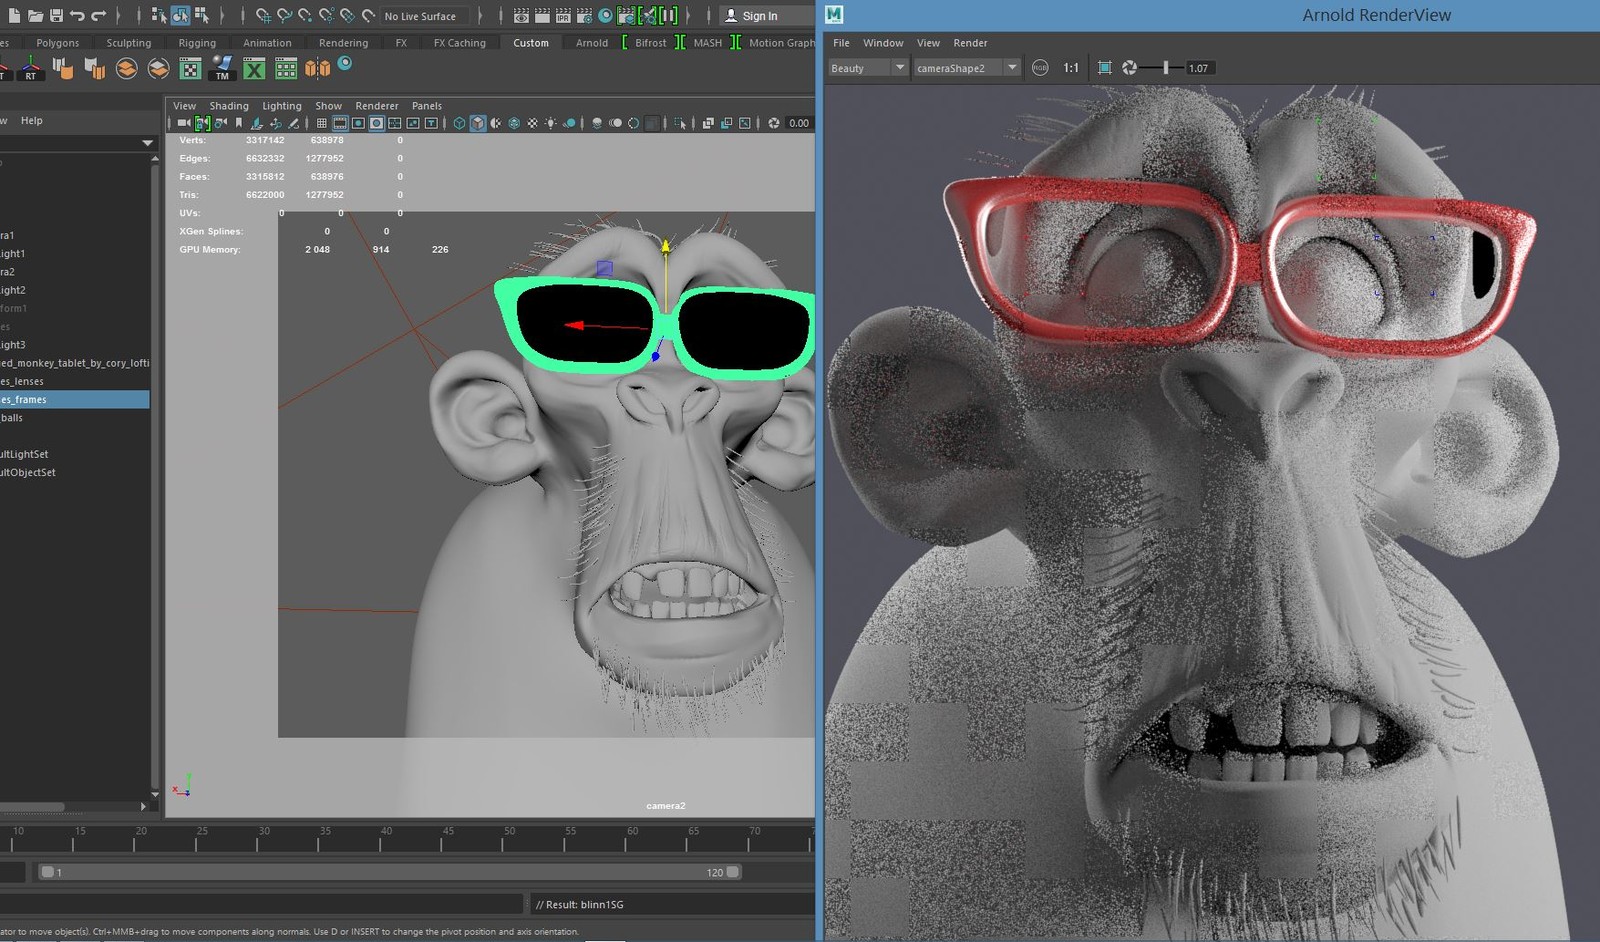Click Select Camera icon in viewport toolbar
Viewport: 1600px width, 942px height.
click(184, 123)
